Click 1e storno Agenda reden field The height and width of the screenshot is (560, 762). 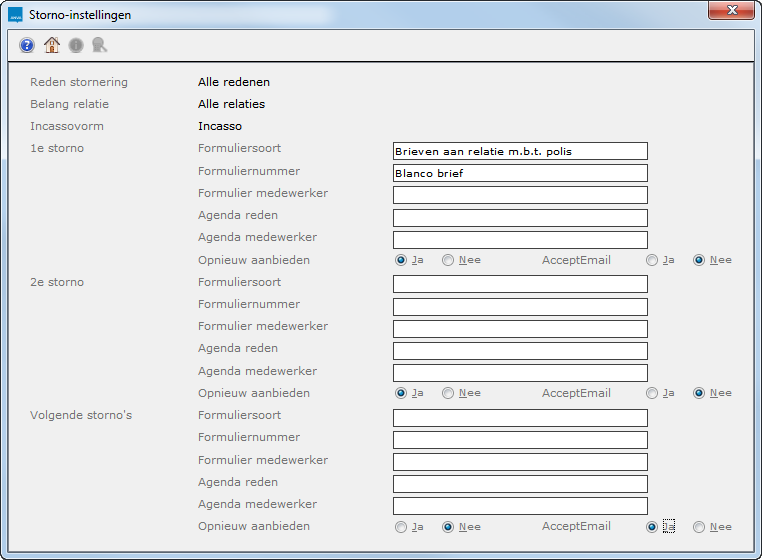tap(520, 218)
